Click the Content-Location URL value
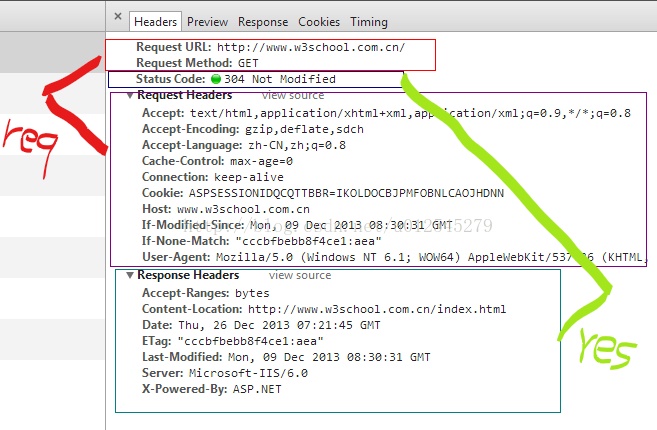Image resolution: width=657 pixels, height=430 pixels. 377,309
